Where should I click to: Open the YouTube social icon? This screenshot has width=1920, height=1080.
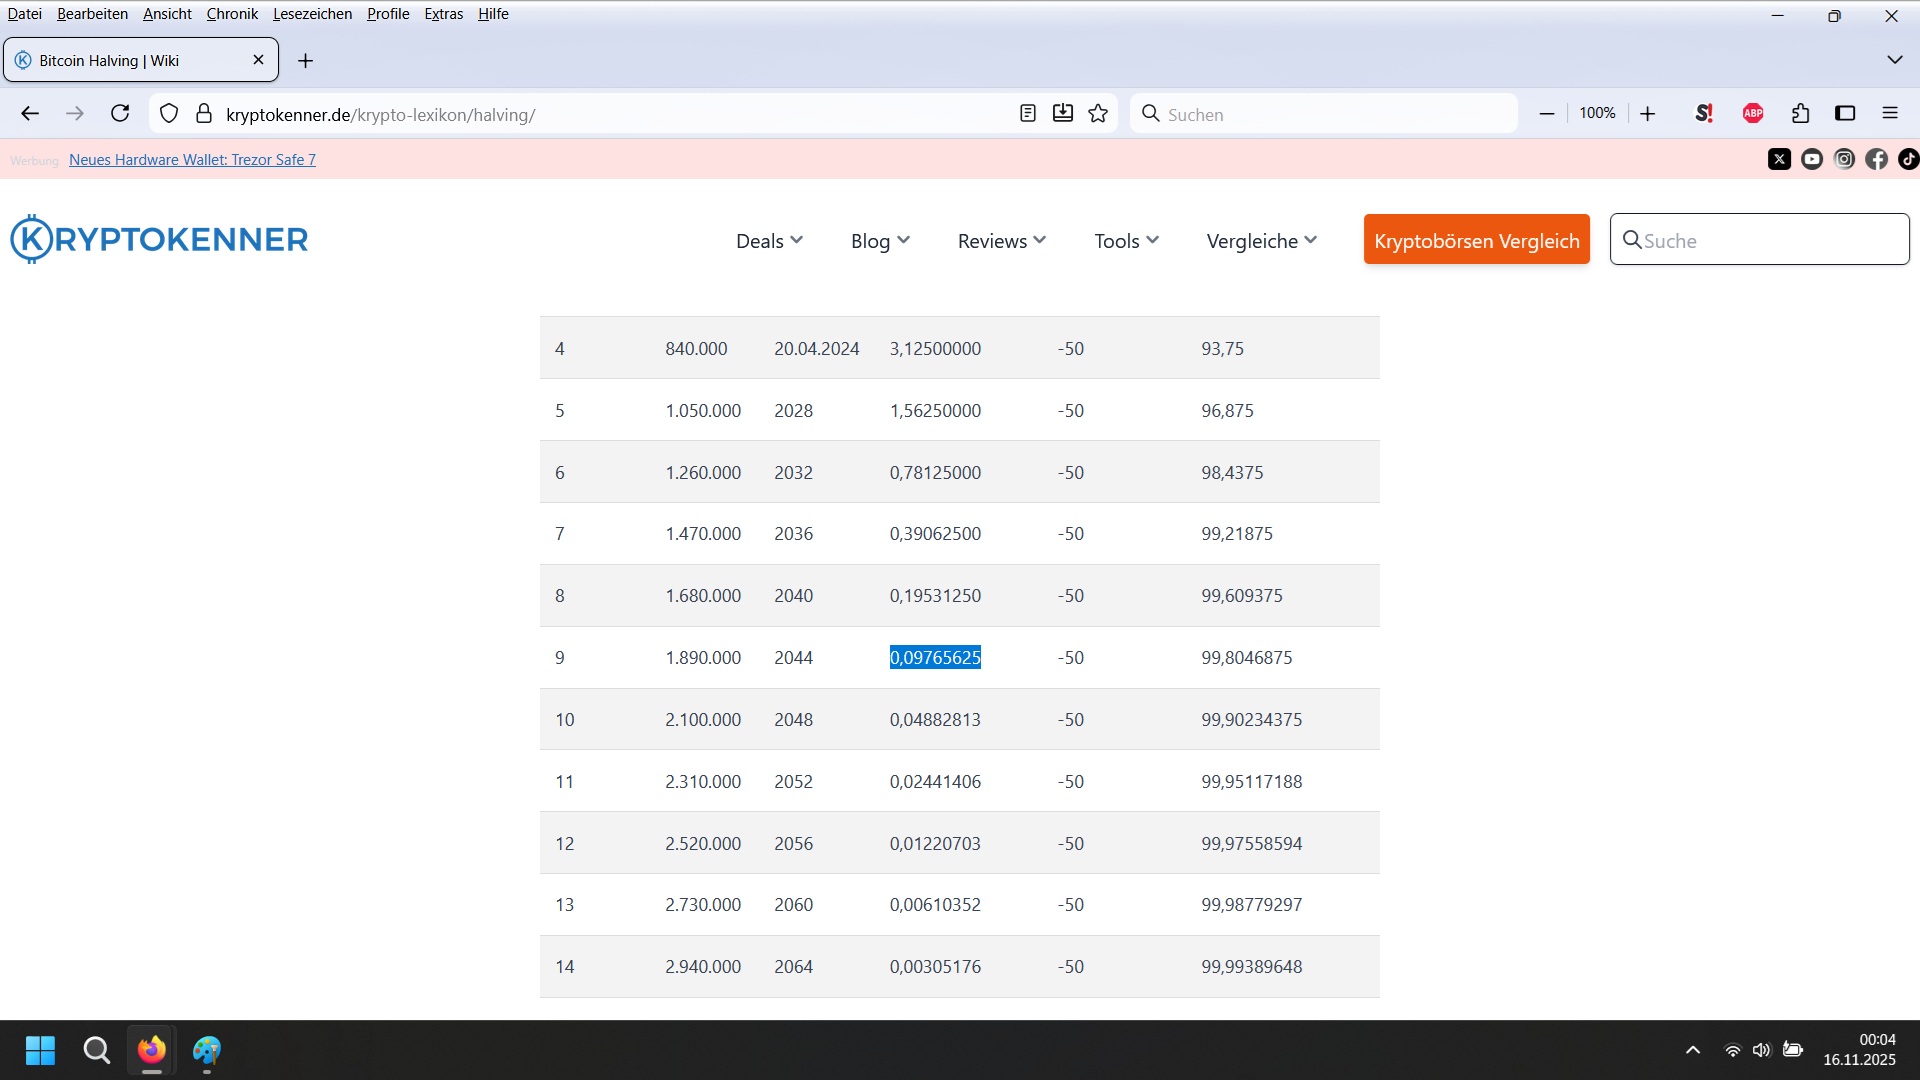(x=1812, y=159)
